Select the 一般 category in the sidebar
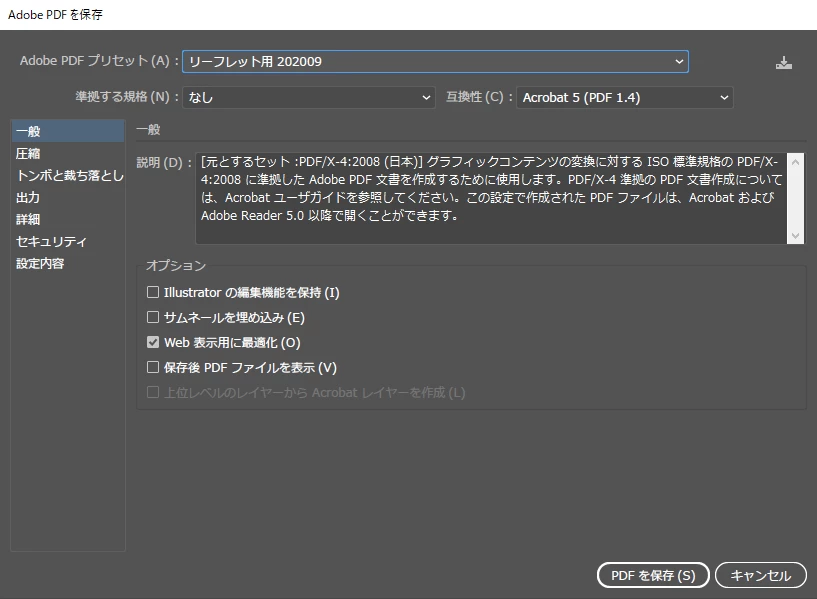 [68, 131]
